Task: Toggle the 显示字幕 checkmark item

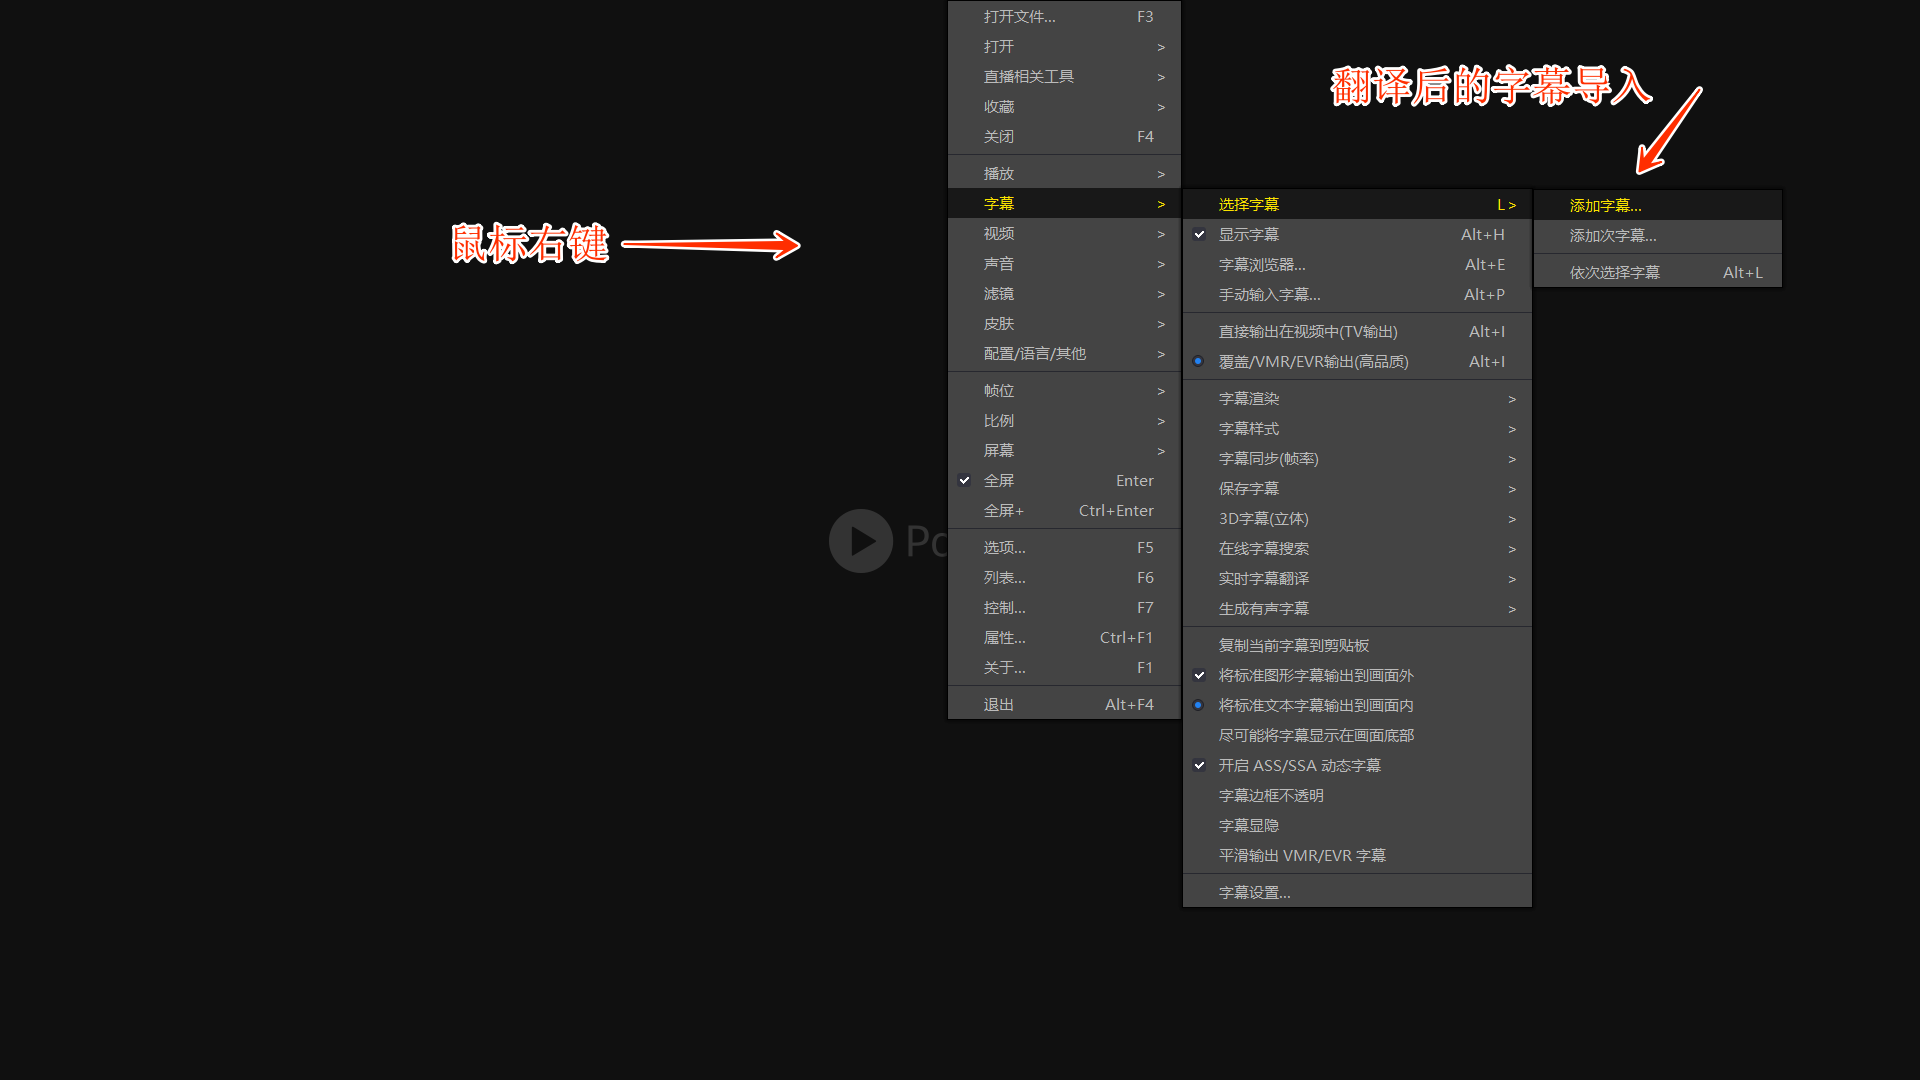Action: pos(1248,235)
